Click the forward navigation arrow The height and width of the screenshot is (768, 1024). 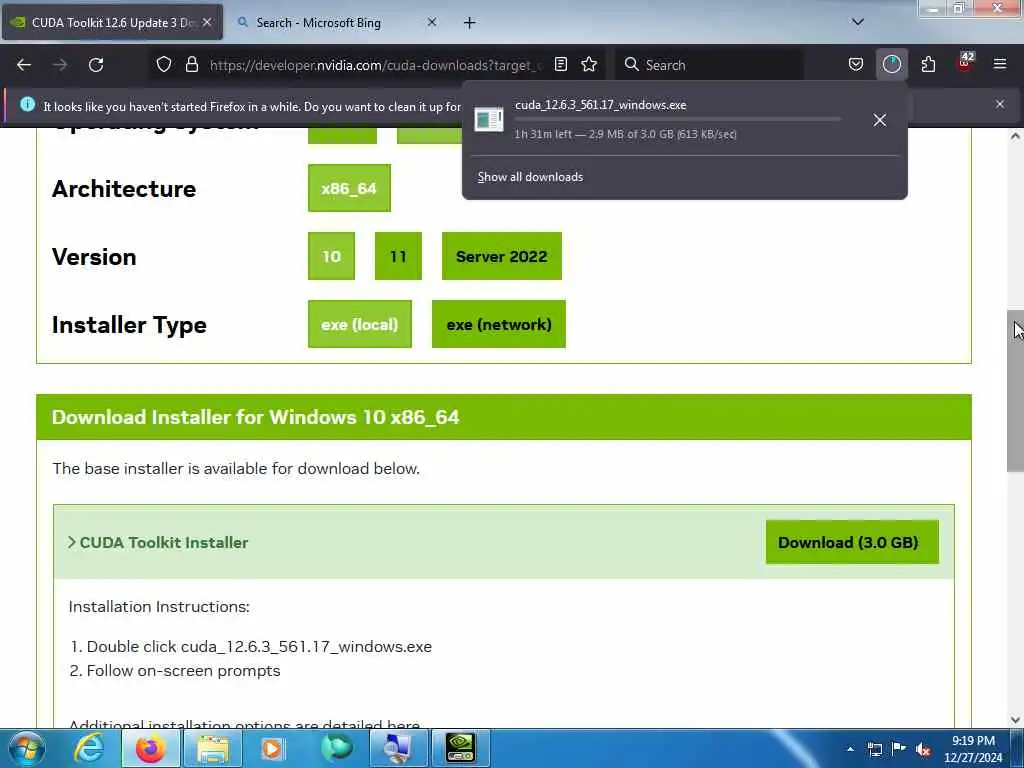coord(60,65)
